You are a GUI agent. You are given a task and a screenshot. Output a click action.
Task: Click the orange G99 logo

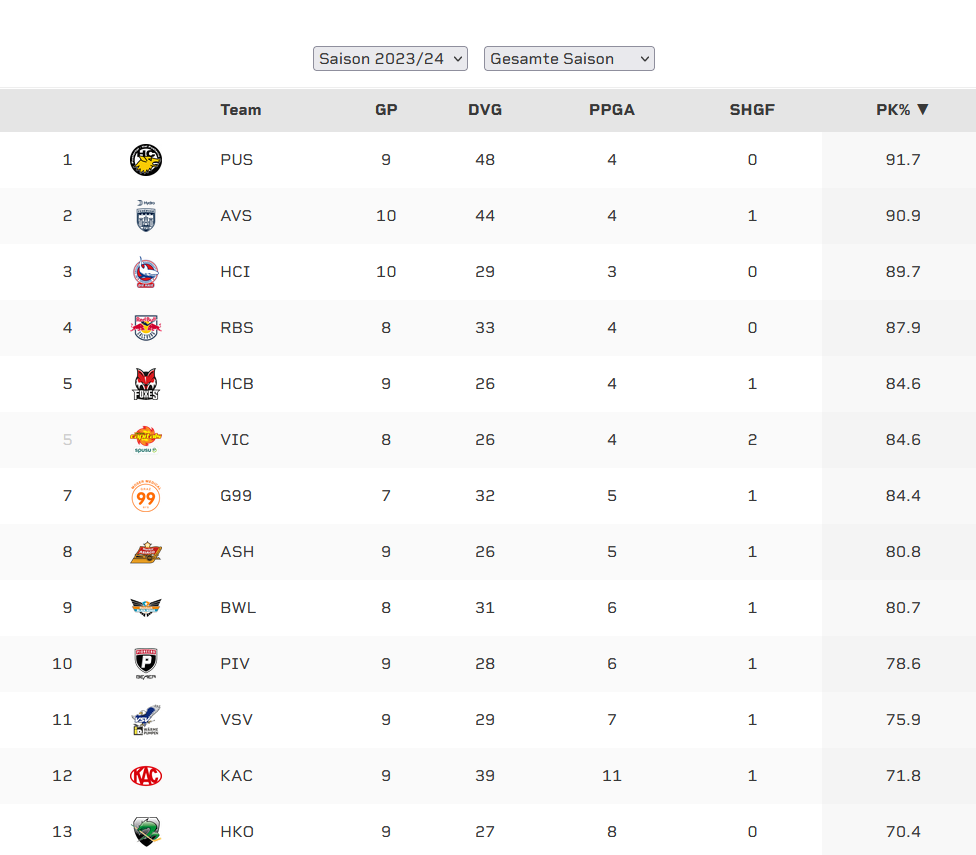(146, 496)
